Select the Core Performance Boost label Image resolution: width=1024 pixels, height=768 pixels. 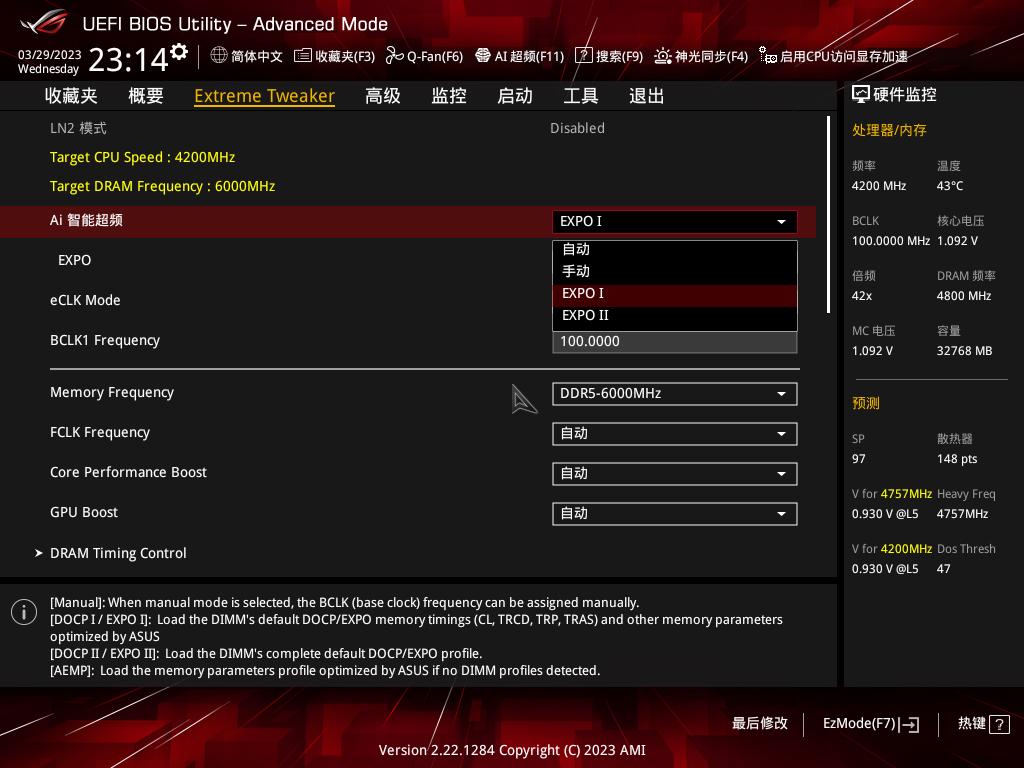tap(128, 472)
